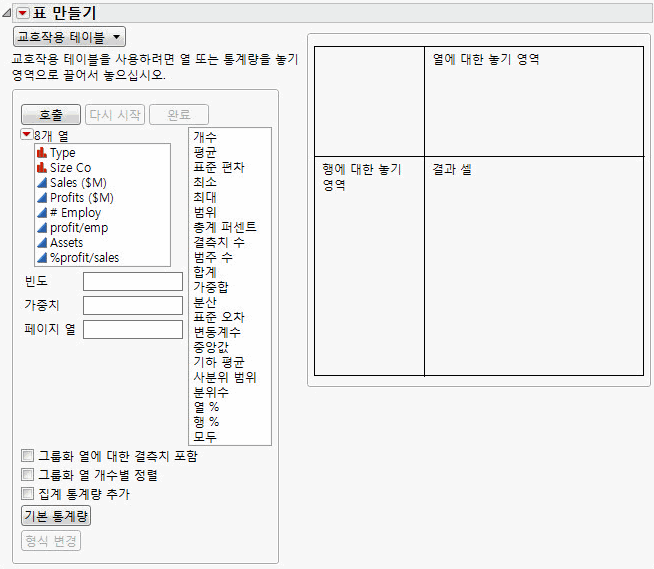Select the 가중합 statistic
Image resolution: width=654 pixels, height=569 pixels.
click(x=211, y=287)
